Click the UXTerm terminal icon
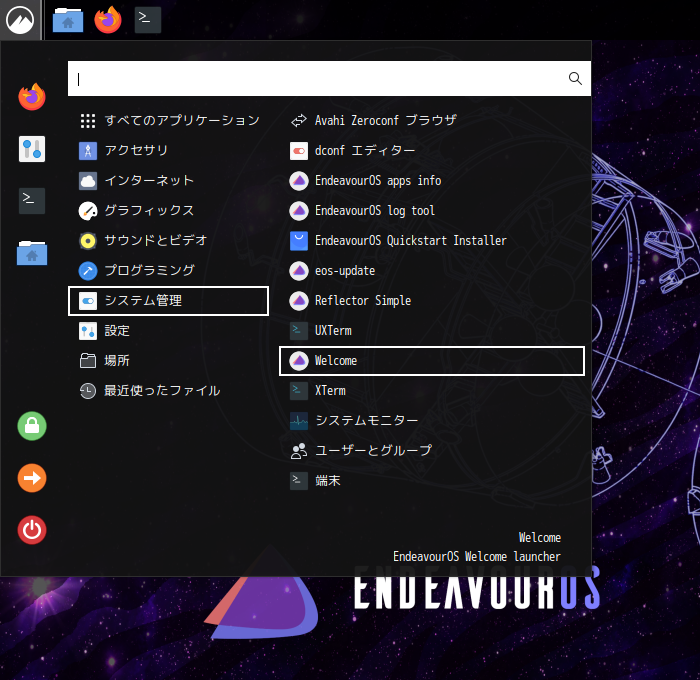Image resolution: width=700 pixels, height=680 pixels. 299,331
